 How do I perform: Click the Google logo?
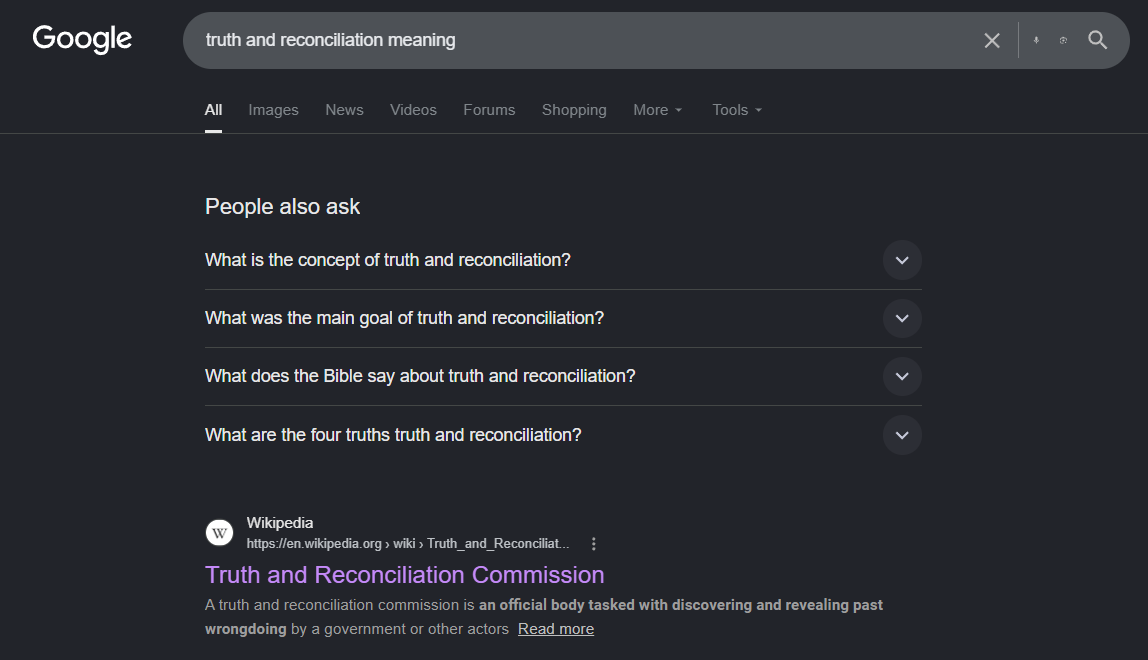[x=82, y=39]
